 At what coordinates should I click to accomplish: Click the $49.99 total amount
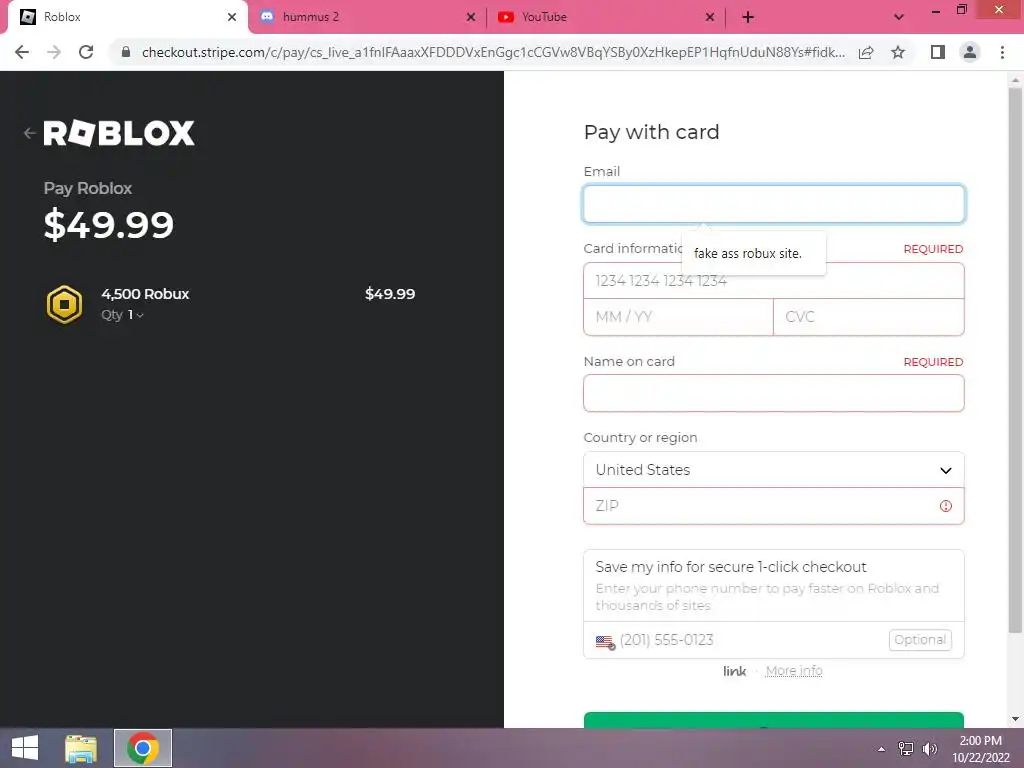point(108,224)
